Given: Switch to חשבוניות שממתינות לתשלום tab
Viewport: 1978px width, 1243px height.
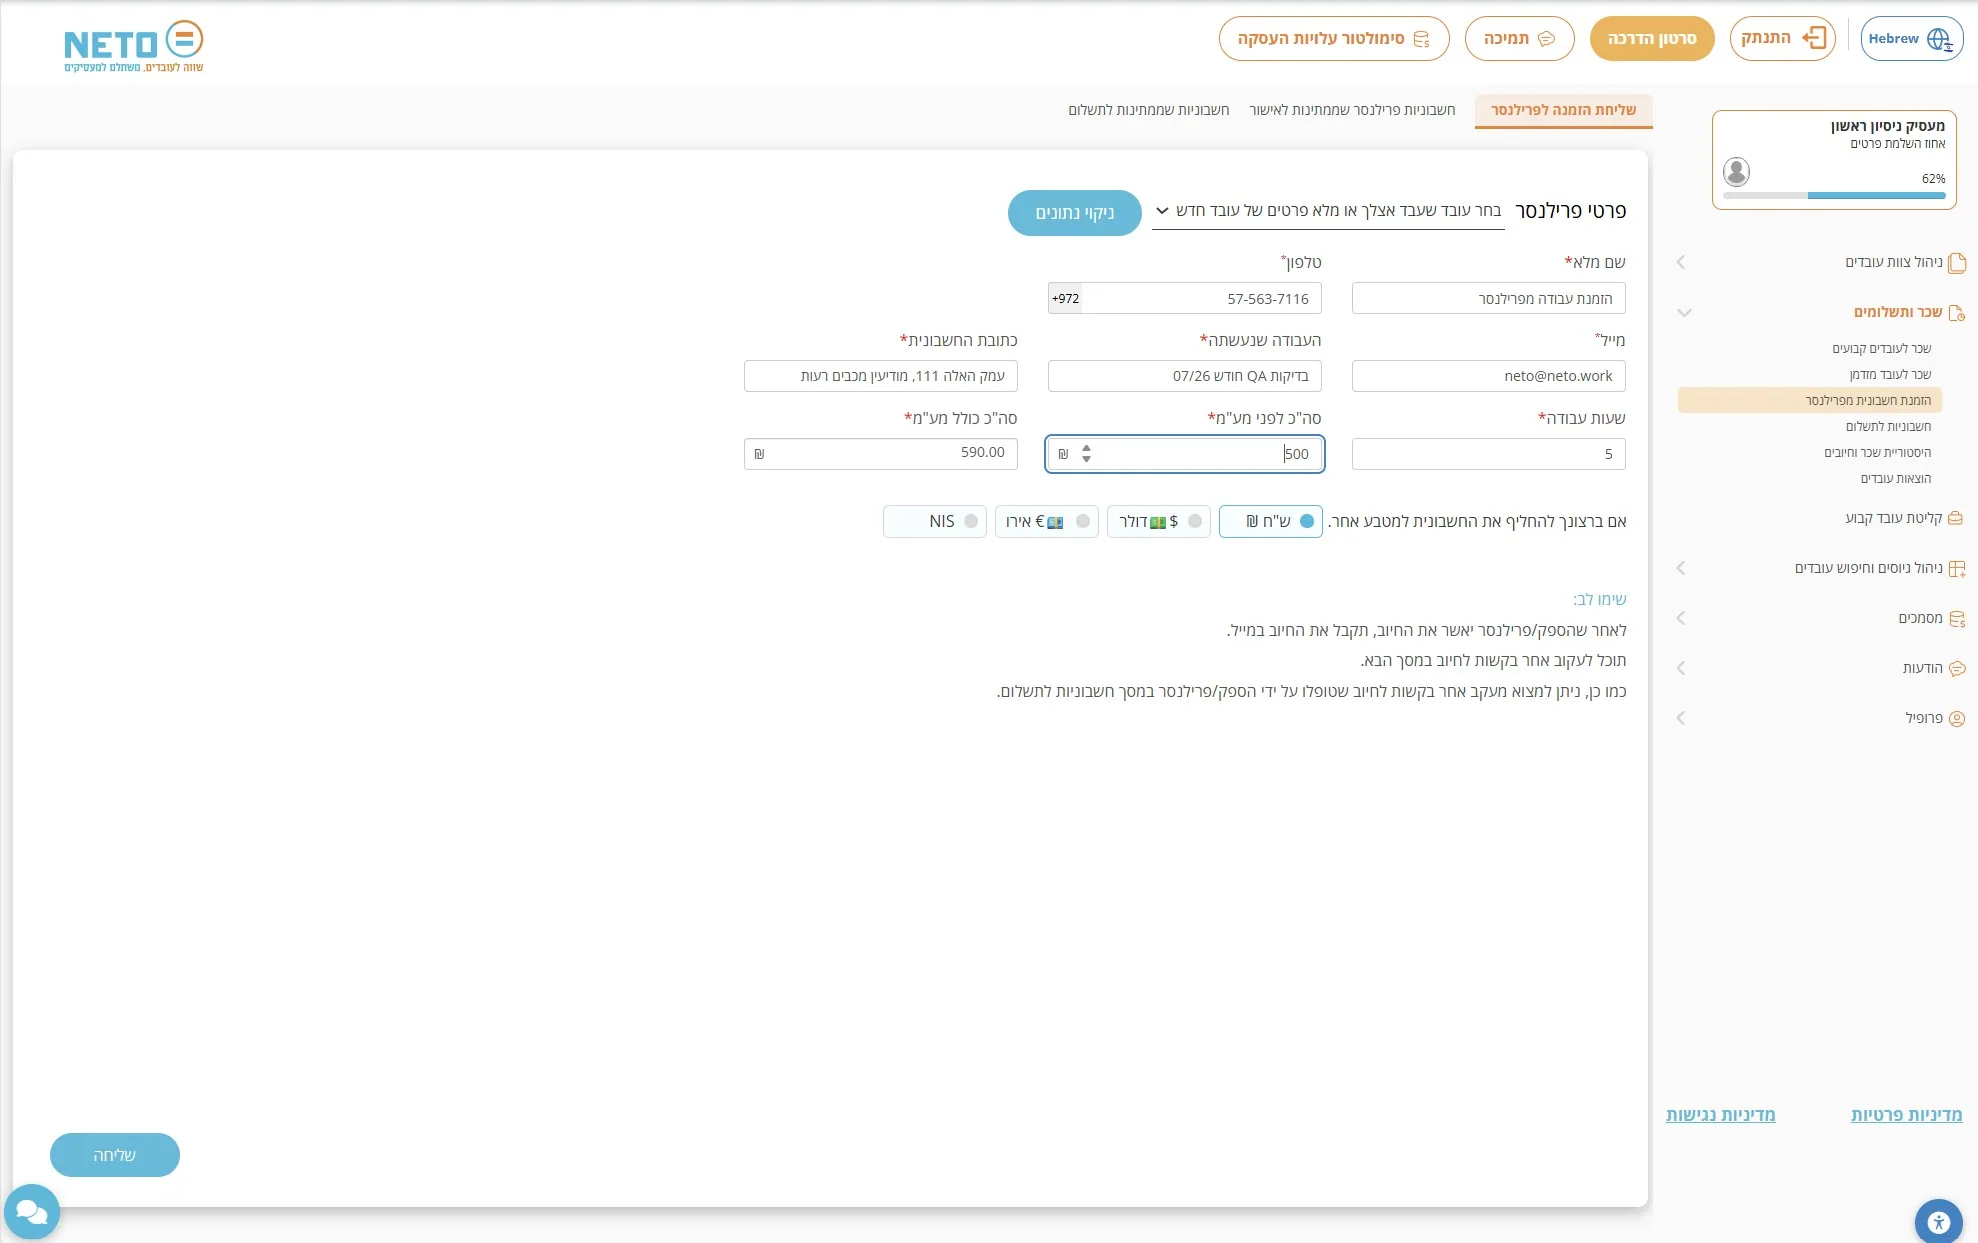Looking at the screenshot, I should click(1148, 110).
